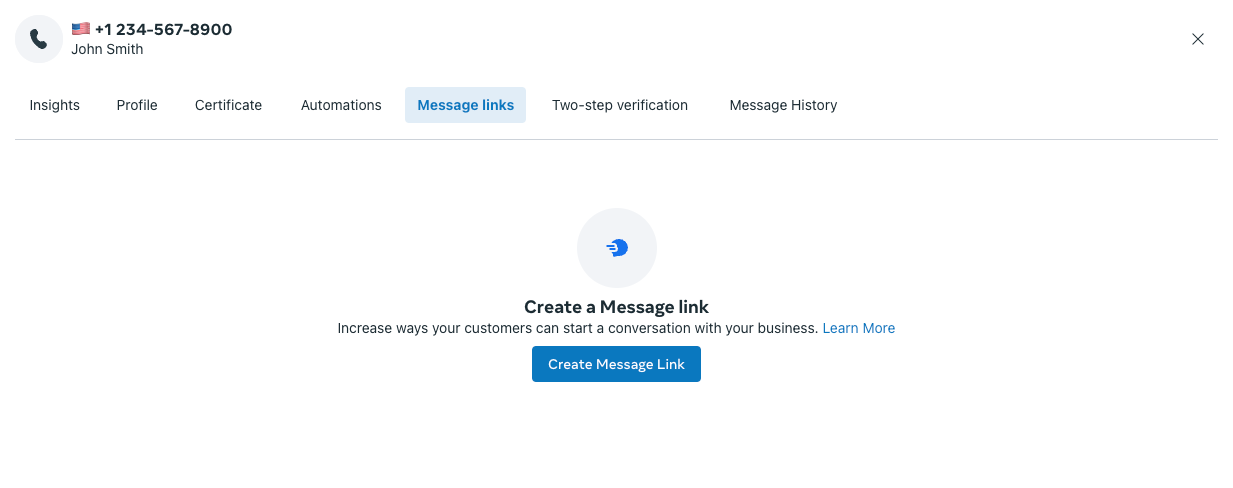Image resolution: width=1233 pixels, height=488 pixels.
Task: Open the Insights tab
Action: (x=55, y=105)
